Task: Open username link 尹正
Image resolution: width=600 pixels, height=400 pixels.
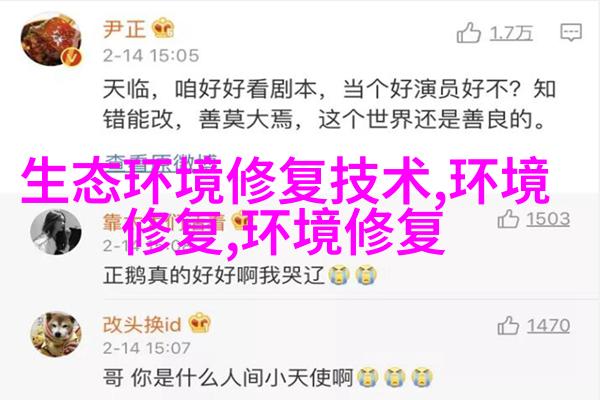Action: pos(124,29)
